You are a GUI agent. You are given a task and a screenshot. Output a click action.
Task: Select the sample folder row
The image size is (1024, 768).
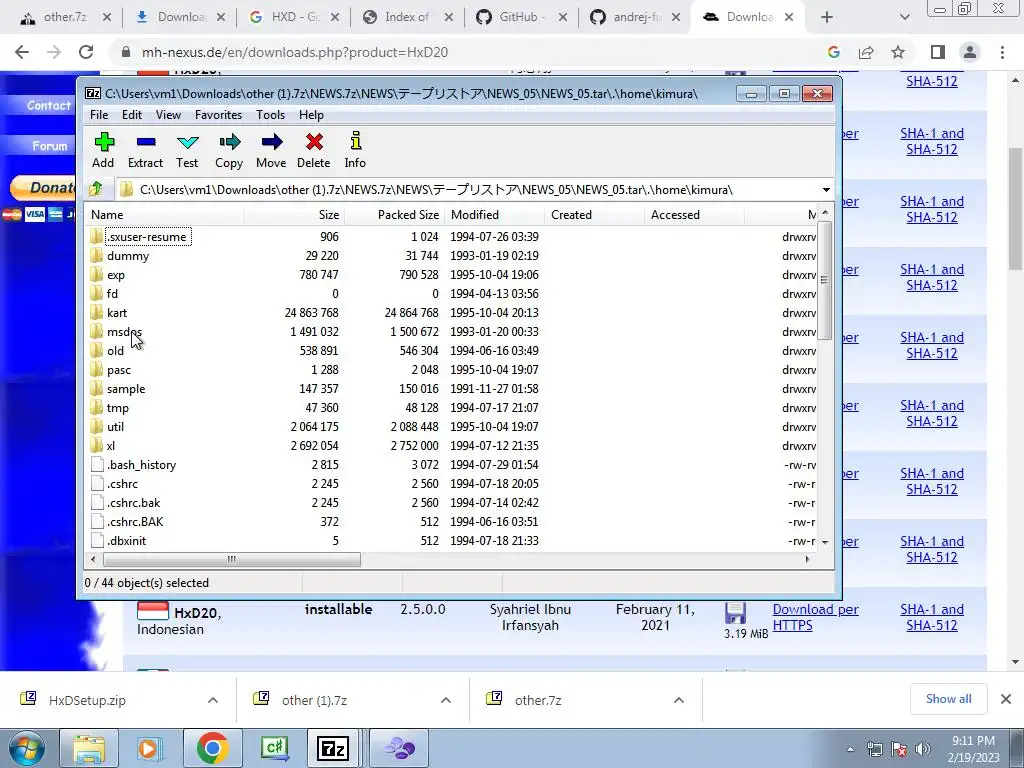pyautogui.click(x=452, y=389)
